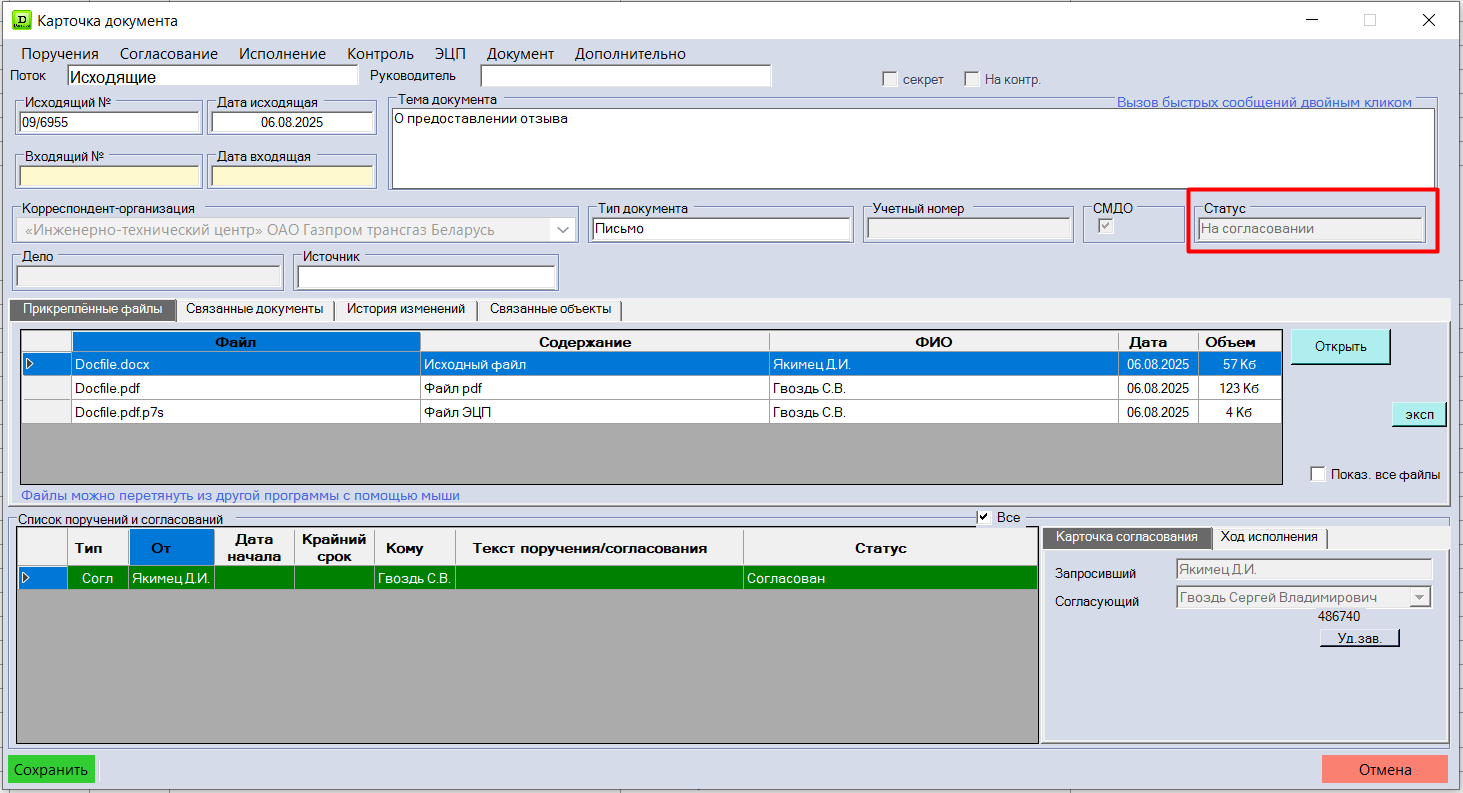Image resolution: width=1463 pixels, height=793 pixels.
Task: Click the green «Сохранить» button
Action: pos(51,770)
